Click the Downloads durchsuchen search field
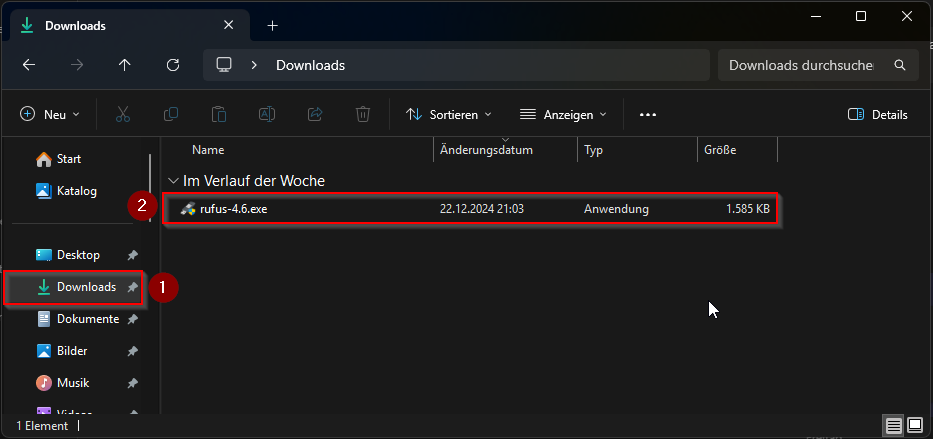This screenshot has height=439, width=933. point(805,65)
